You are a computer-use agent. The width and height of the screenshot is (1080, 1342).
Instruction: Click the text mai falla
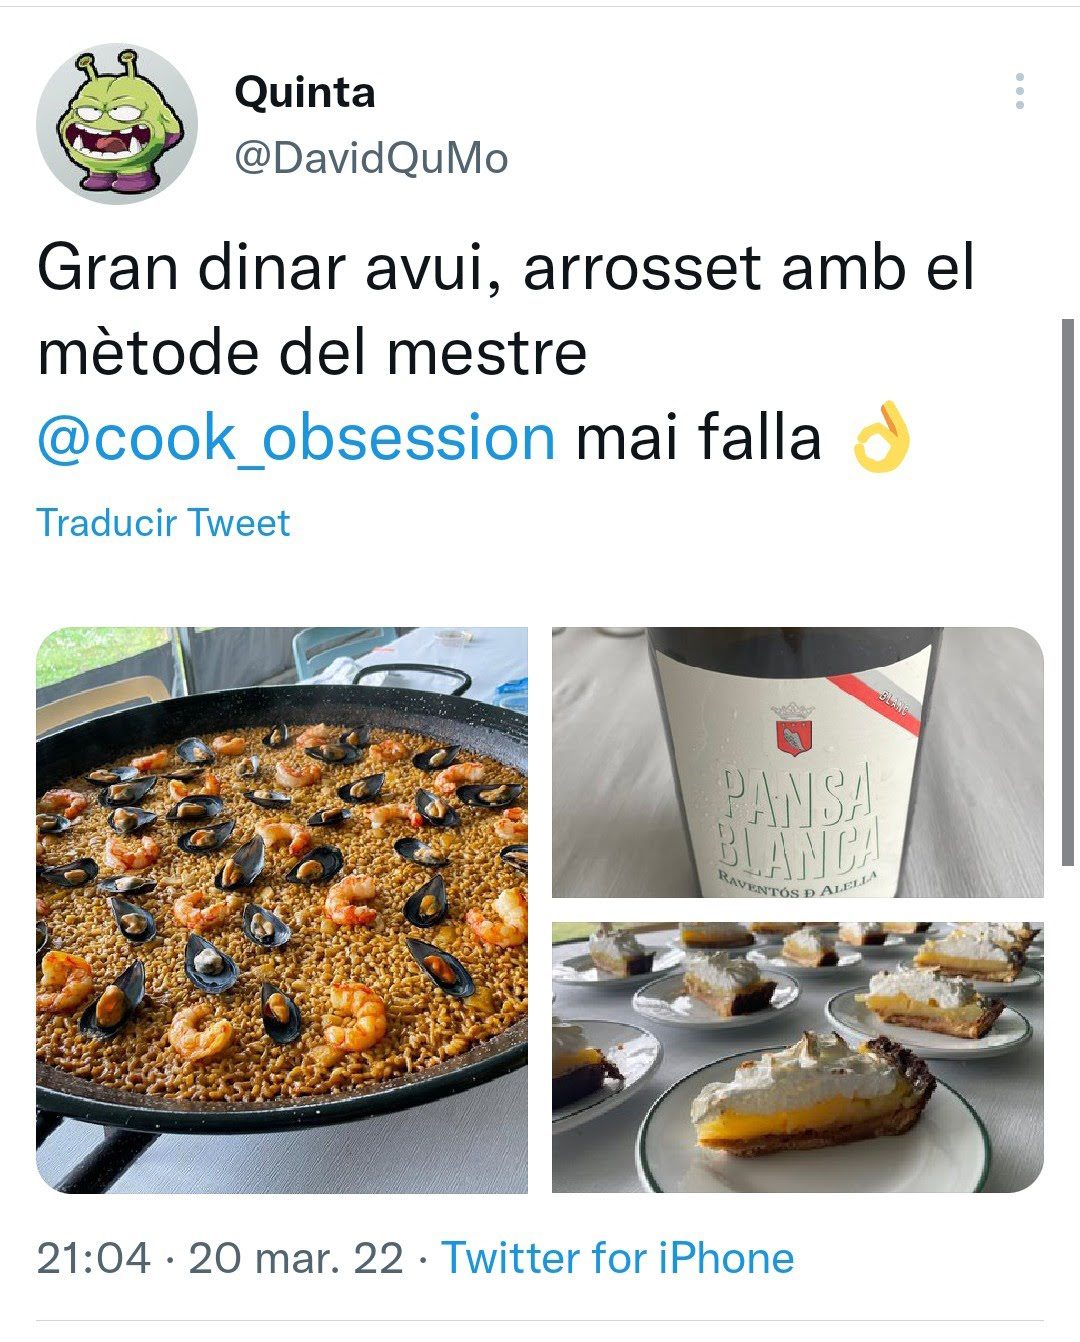(698, 438)
